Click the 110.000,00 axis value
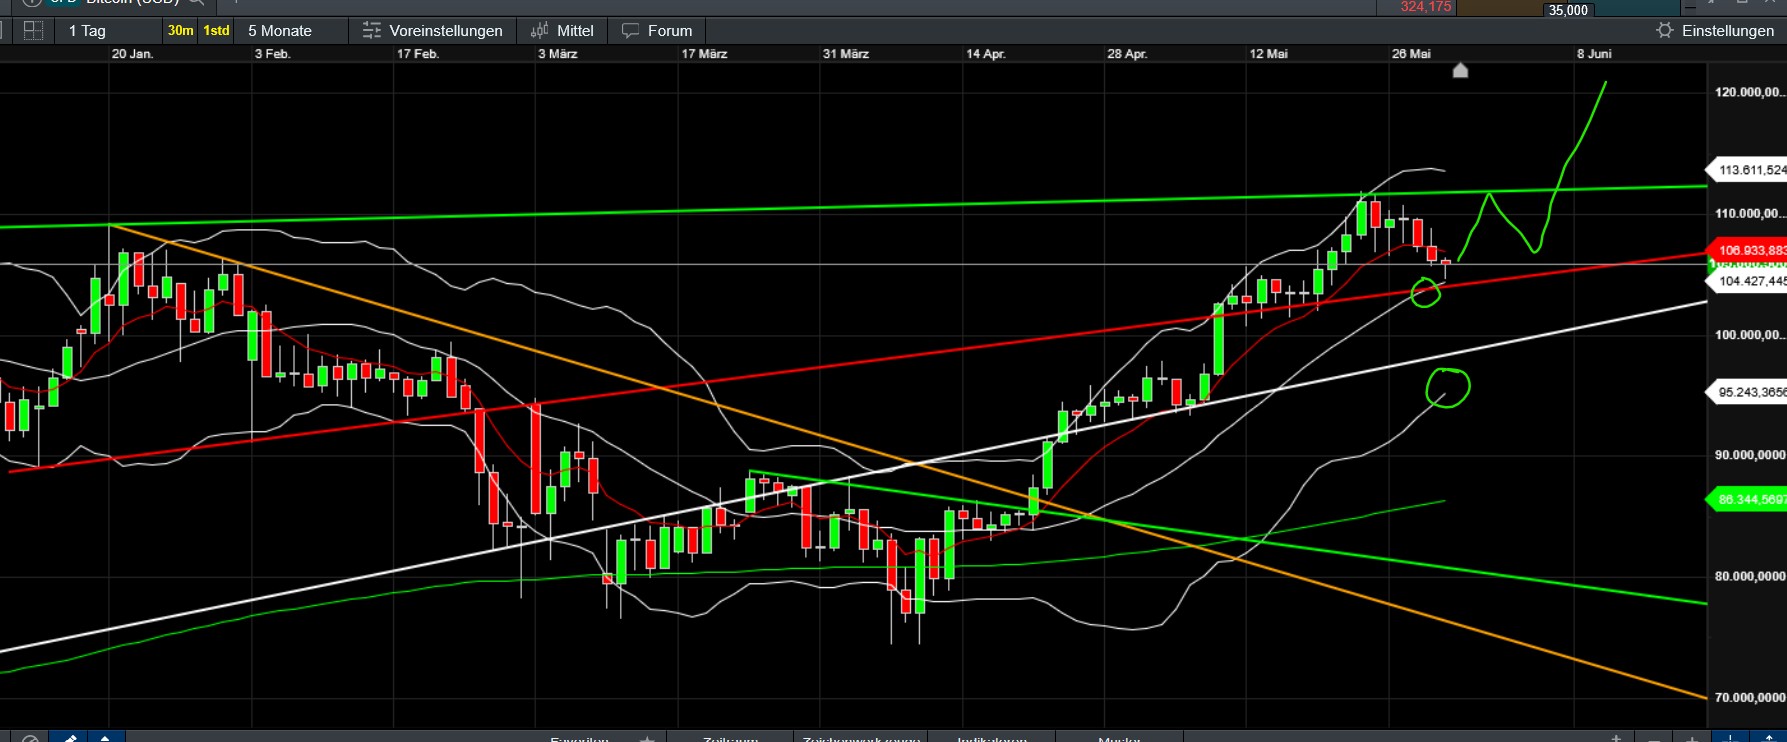The width and height of the screenshot is (1787, 742). [x=1749, y=213]
